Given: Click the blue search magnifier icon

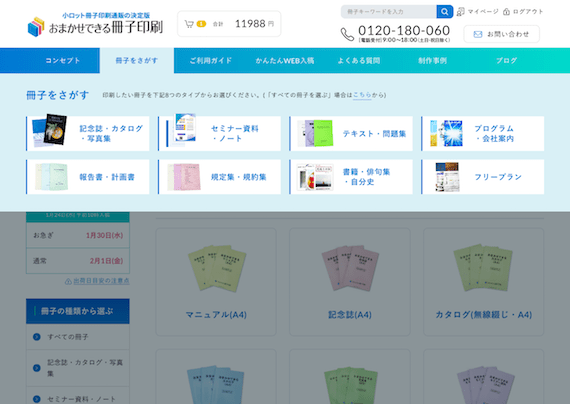Looking at the screenshot, I should pos(445,12).
